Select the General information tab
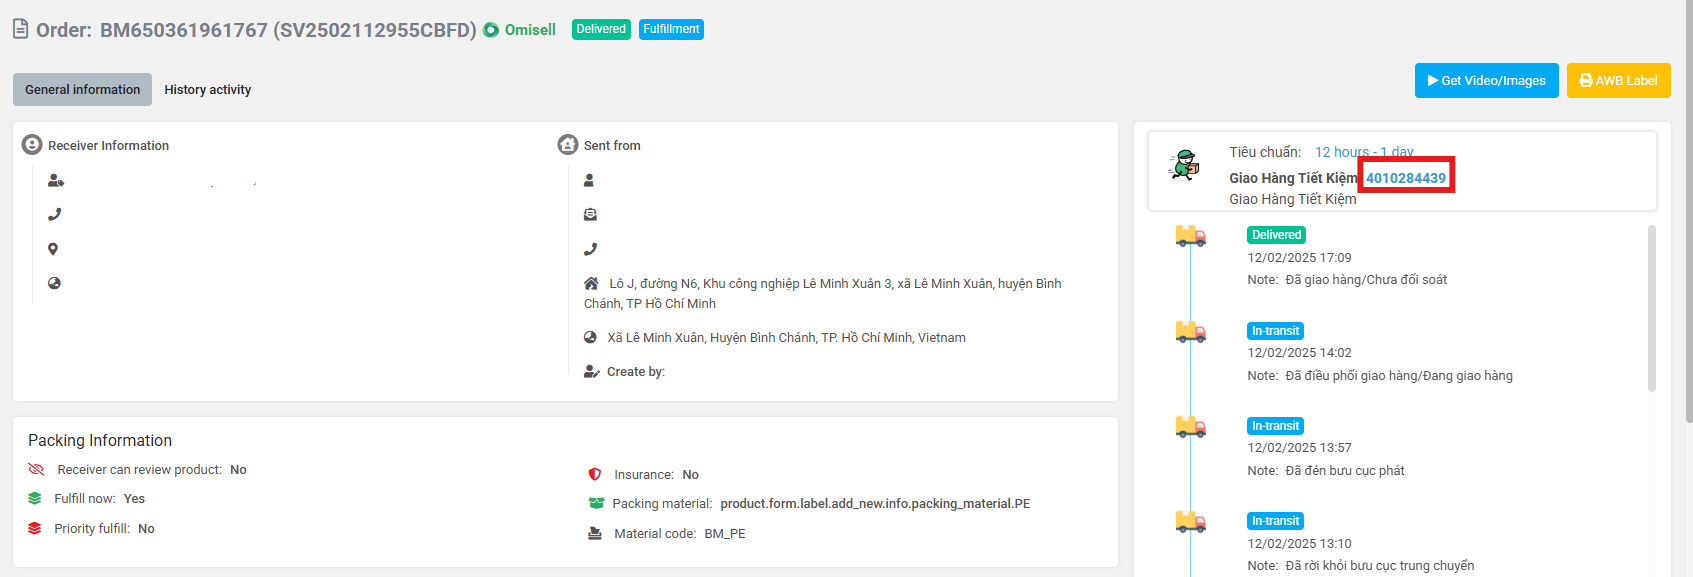 point(82,89)
